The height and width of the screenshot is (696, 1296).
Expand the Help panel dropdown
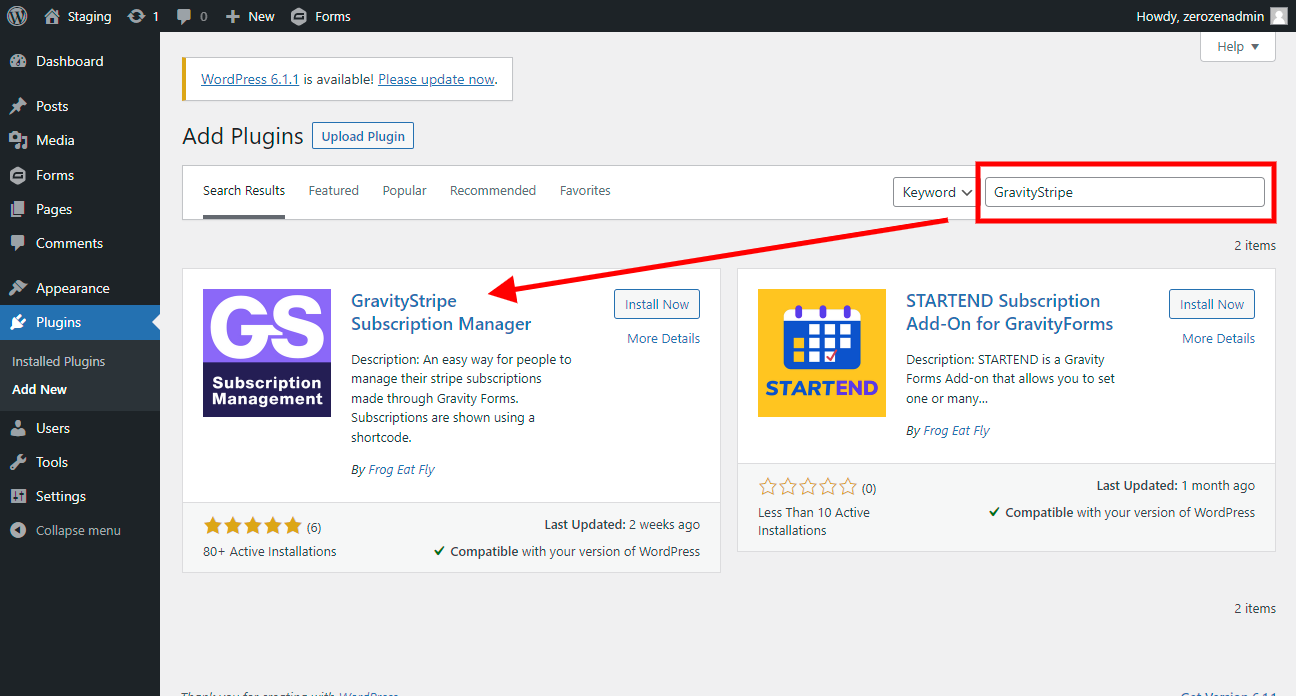tap(1238, 47)
